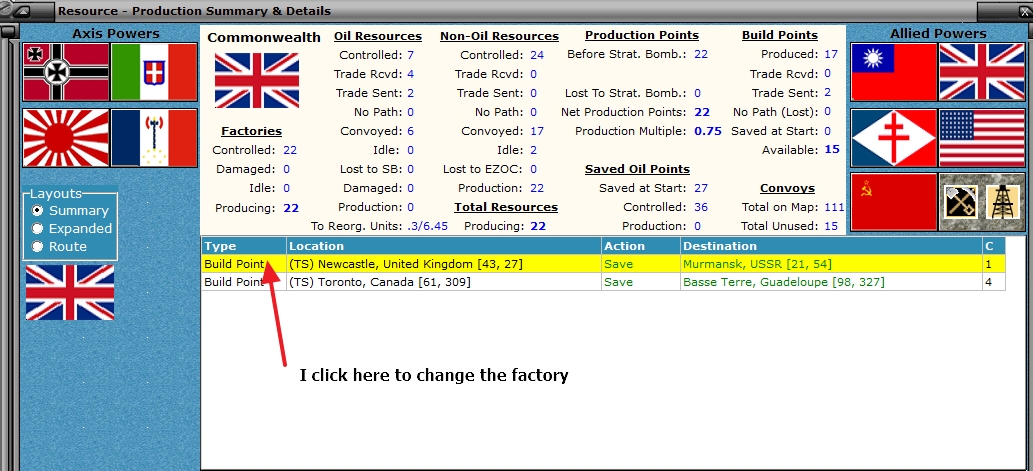
Task: Select the Japanese rising sun flag
Action: coord(66,138)
